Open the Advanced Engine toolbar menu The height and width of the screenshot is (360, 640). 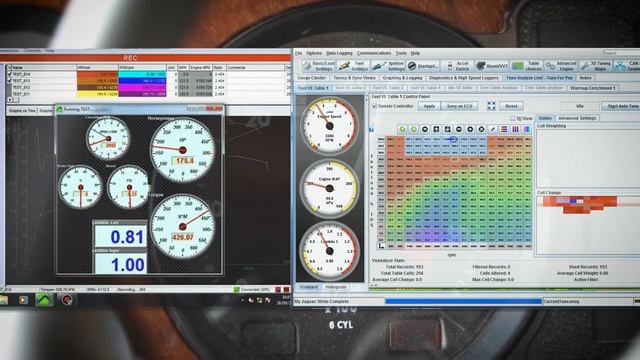[562, 66]
